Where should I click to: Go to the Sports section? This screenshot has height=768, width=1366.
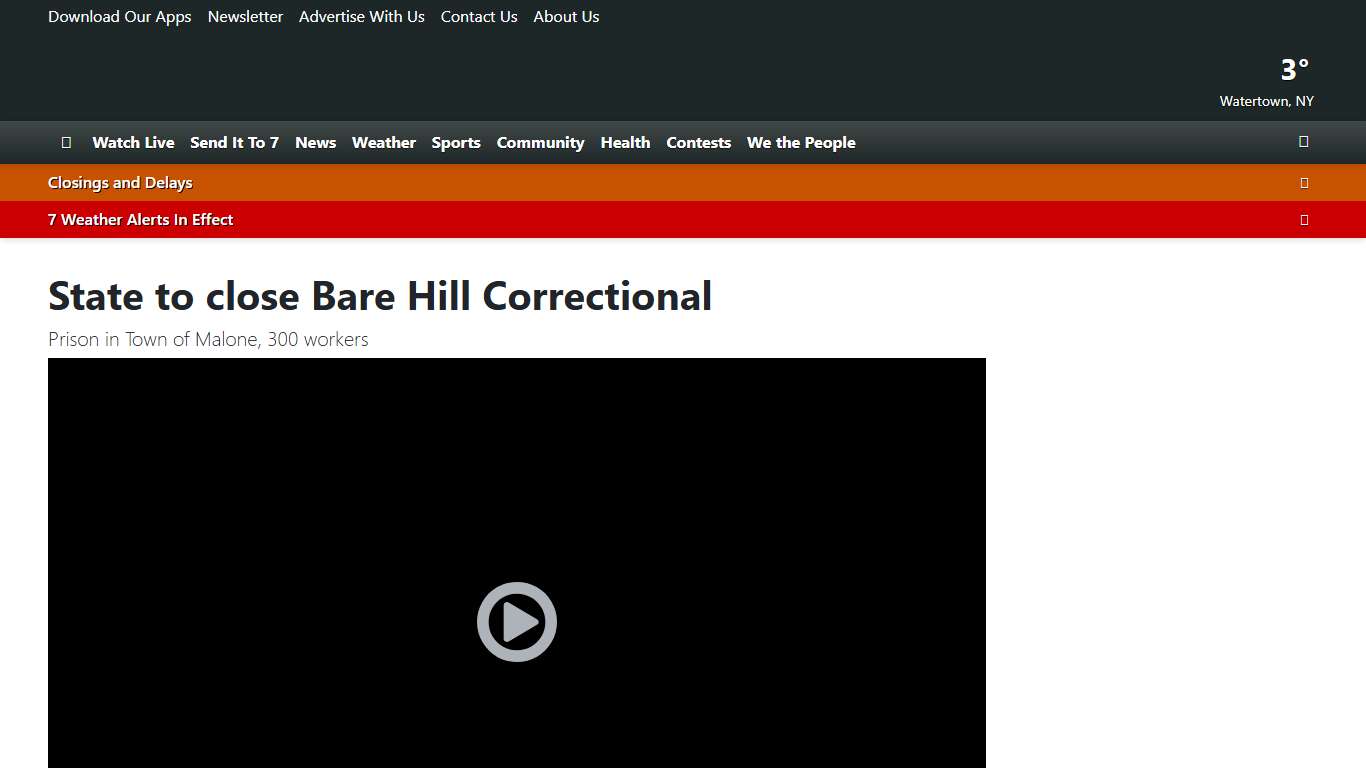(456, 142)
